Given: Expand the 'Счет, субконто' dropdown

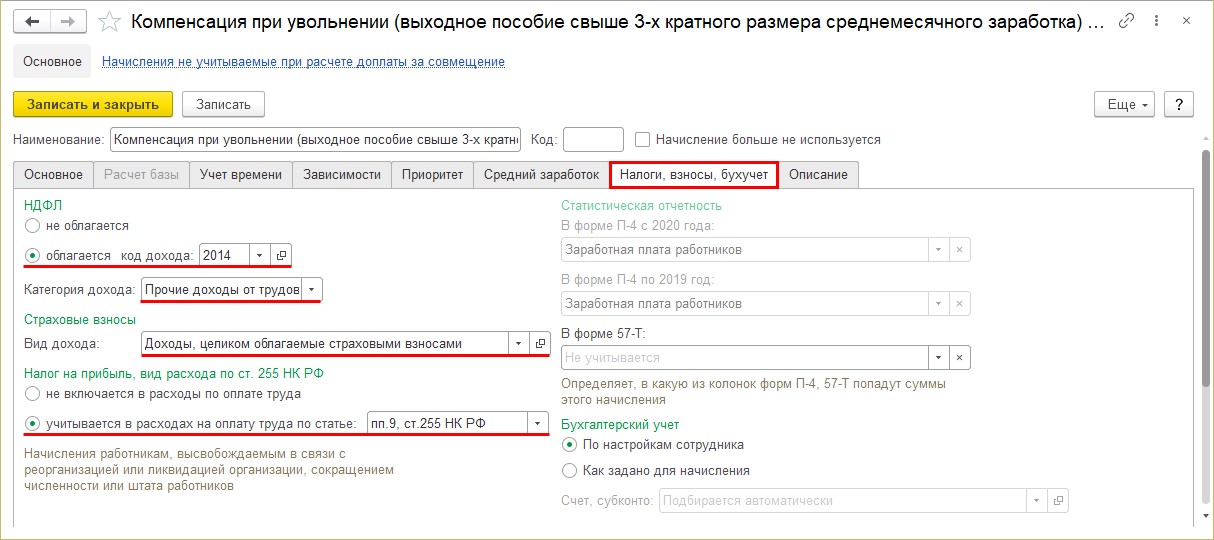Looking at the screenshot, I should click(x=1037, y=500).
